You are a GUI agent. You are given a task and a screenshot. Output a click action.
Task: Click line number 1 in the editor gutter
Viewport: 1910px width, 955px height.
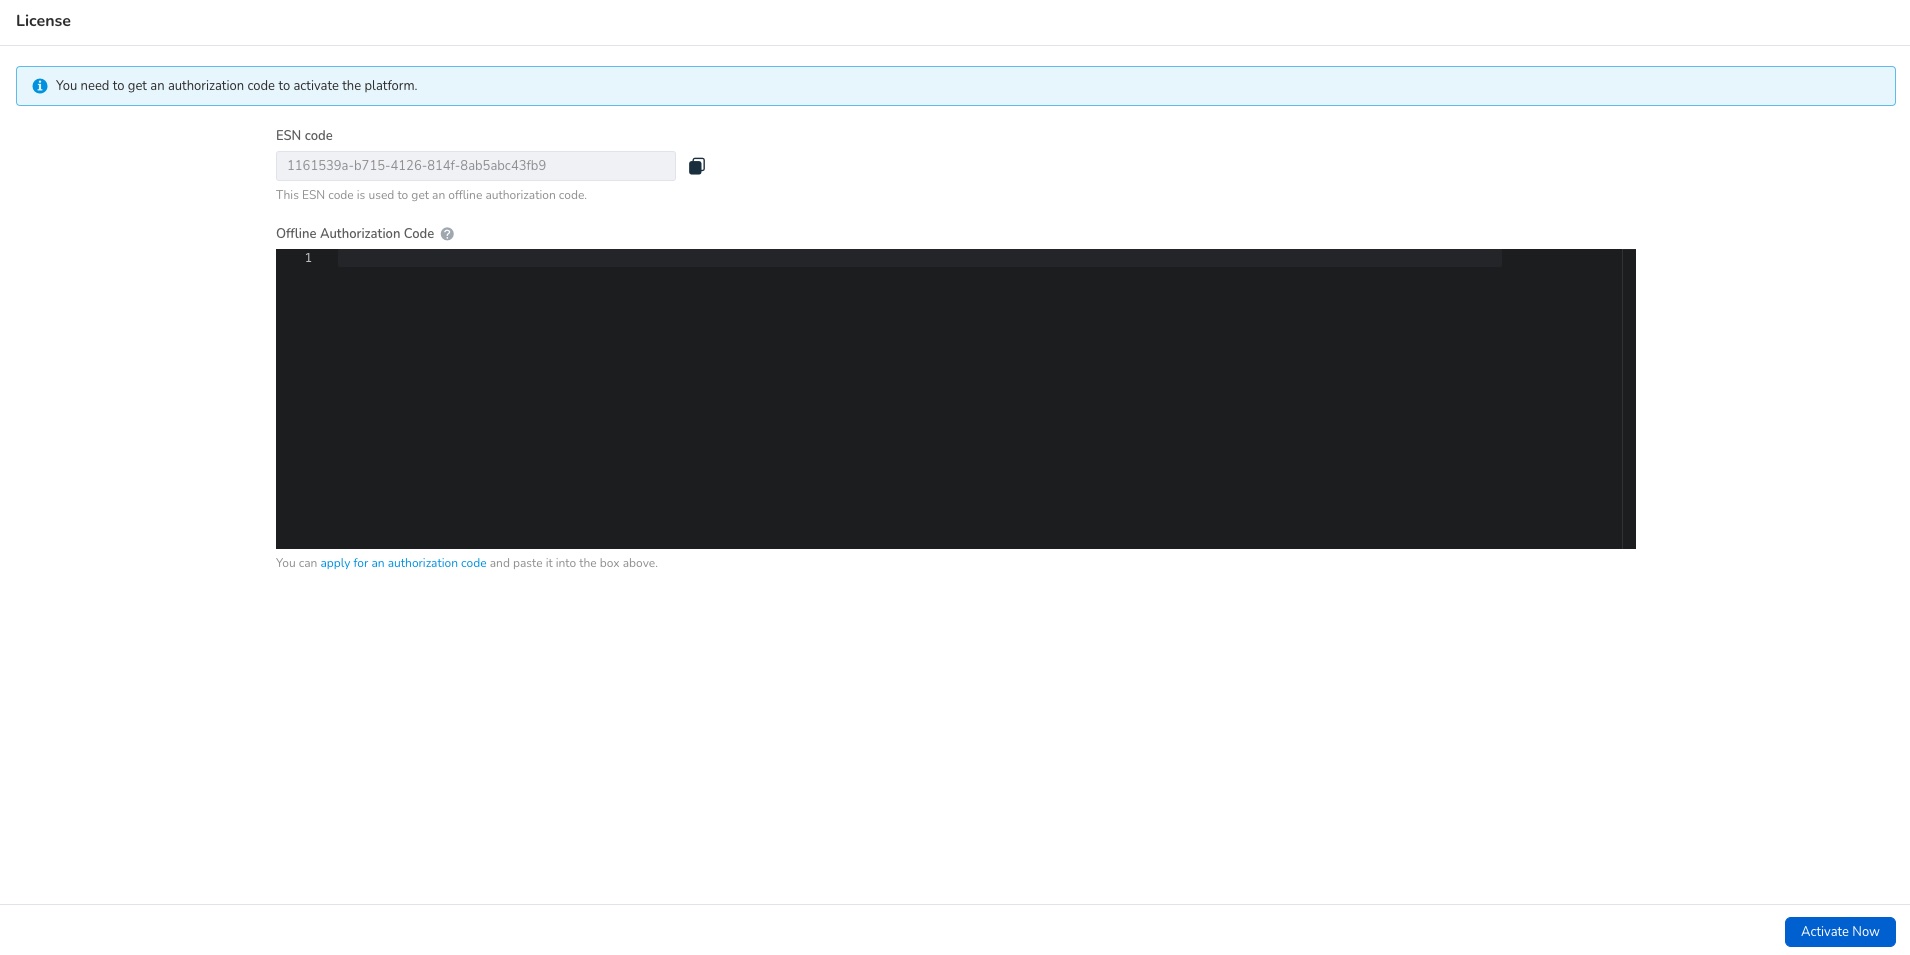point(308,259)
